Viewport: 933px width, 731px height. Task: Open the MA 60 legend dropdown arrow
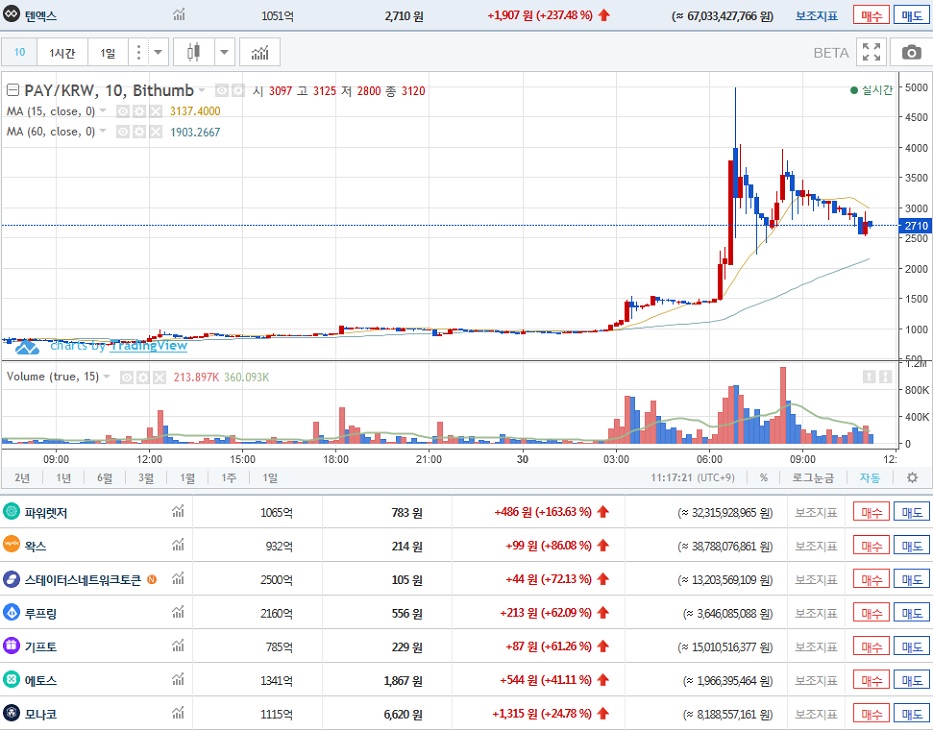point(103,131)
